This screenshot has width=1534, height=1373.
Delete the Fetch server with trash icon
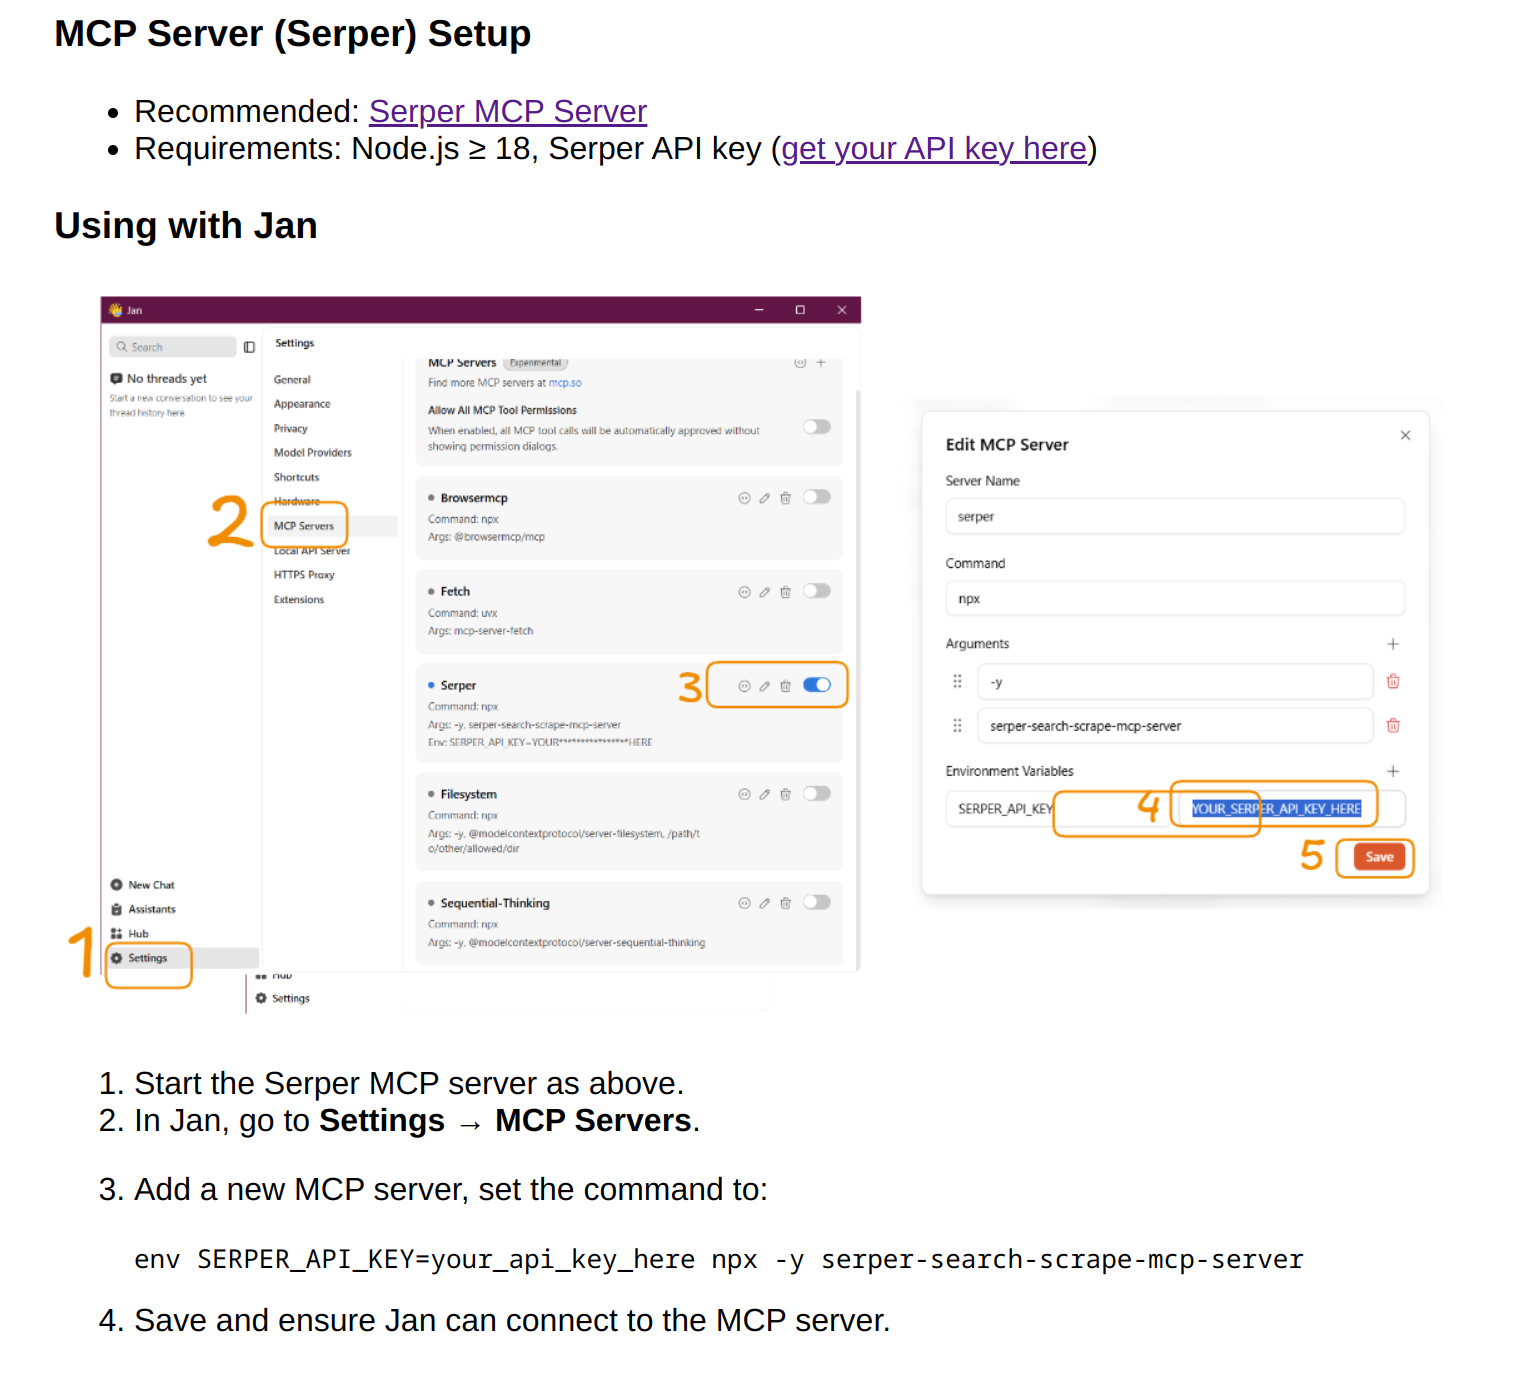[x=785, y=592]
